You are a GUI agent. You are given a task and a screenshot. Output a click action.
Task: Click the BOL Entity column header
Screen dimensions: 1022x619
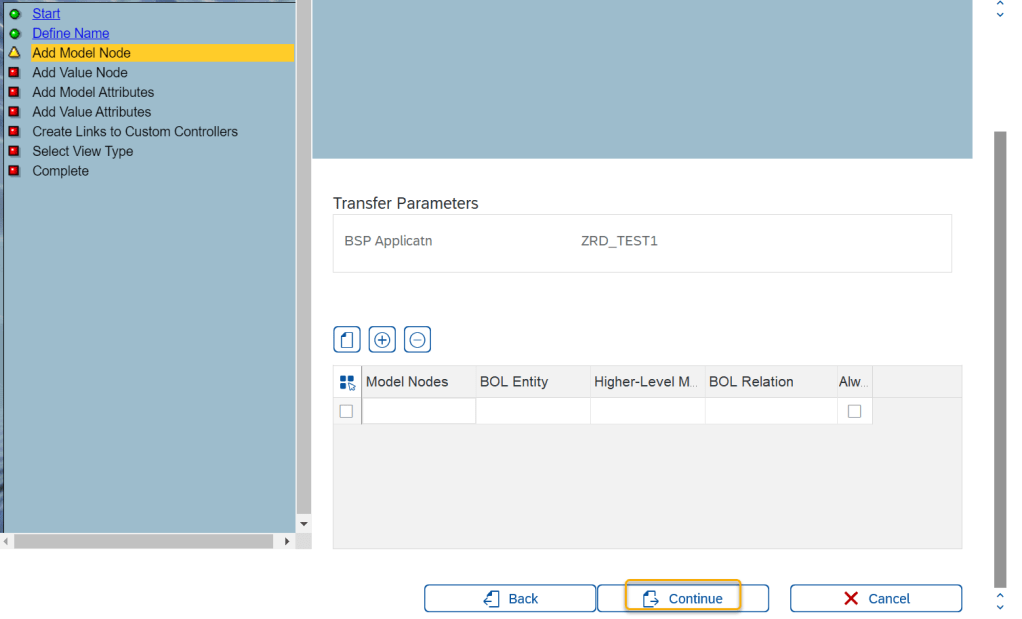coord(533,382)
